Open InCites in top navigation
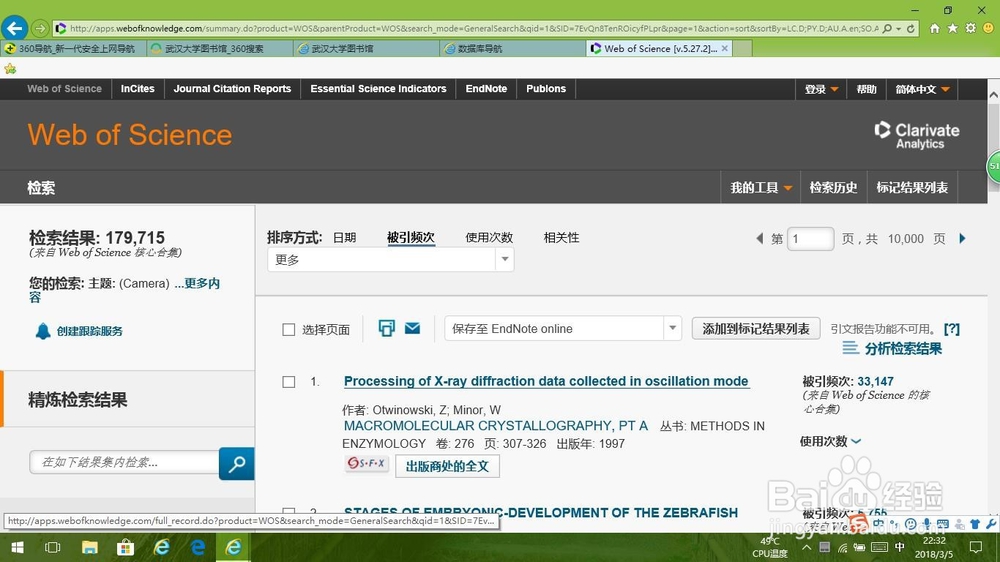The height and width of the screenshot is (562, 1000). [x=138, y=89]
